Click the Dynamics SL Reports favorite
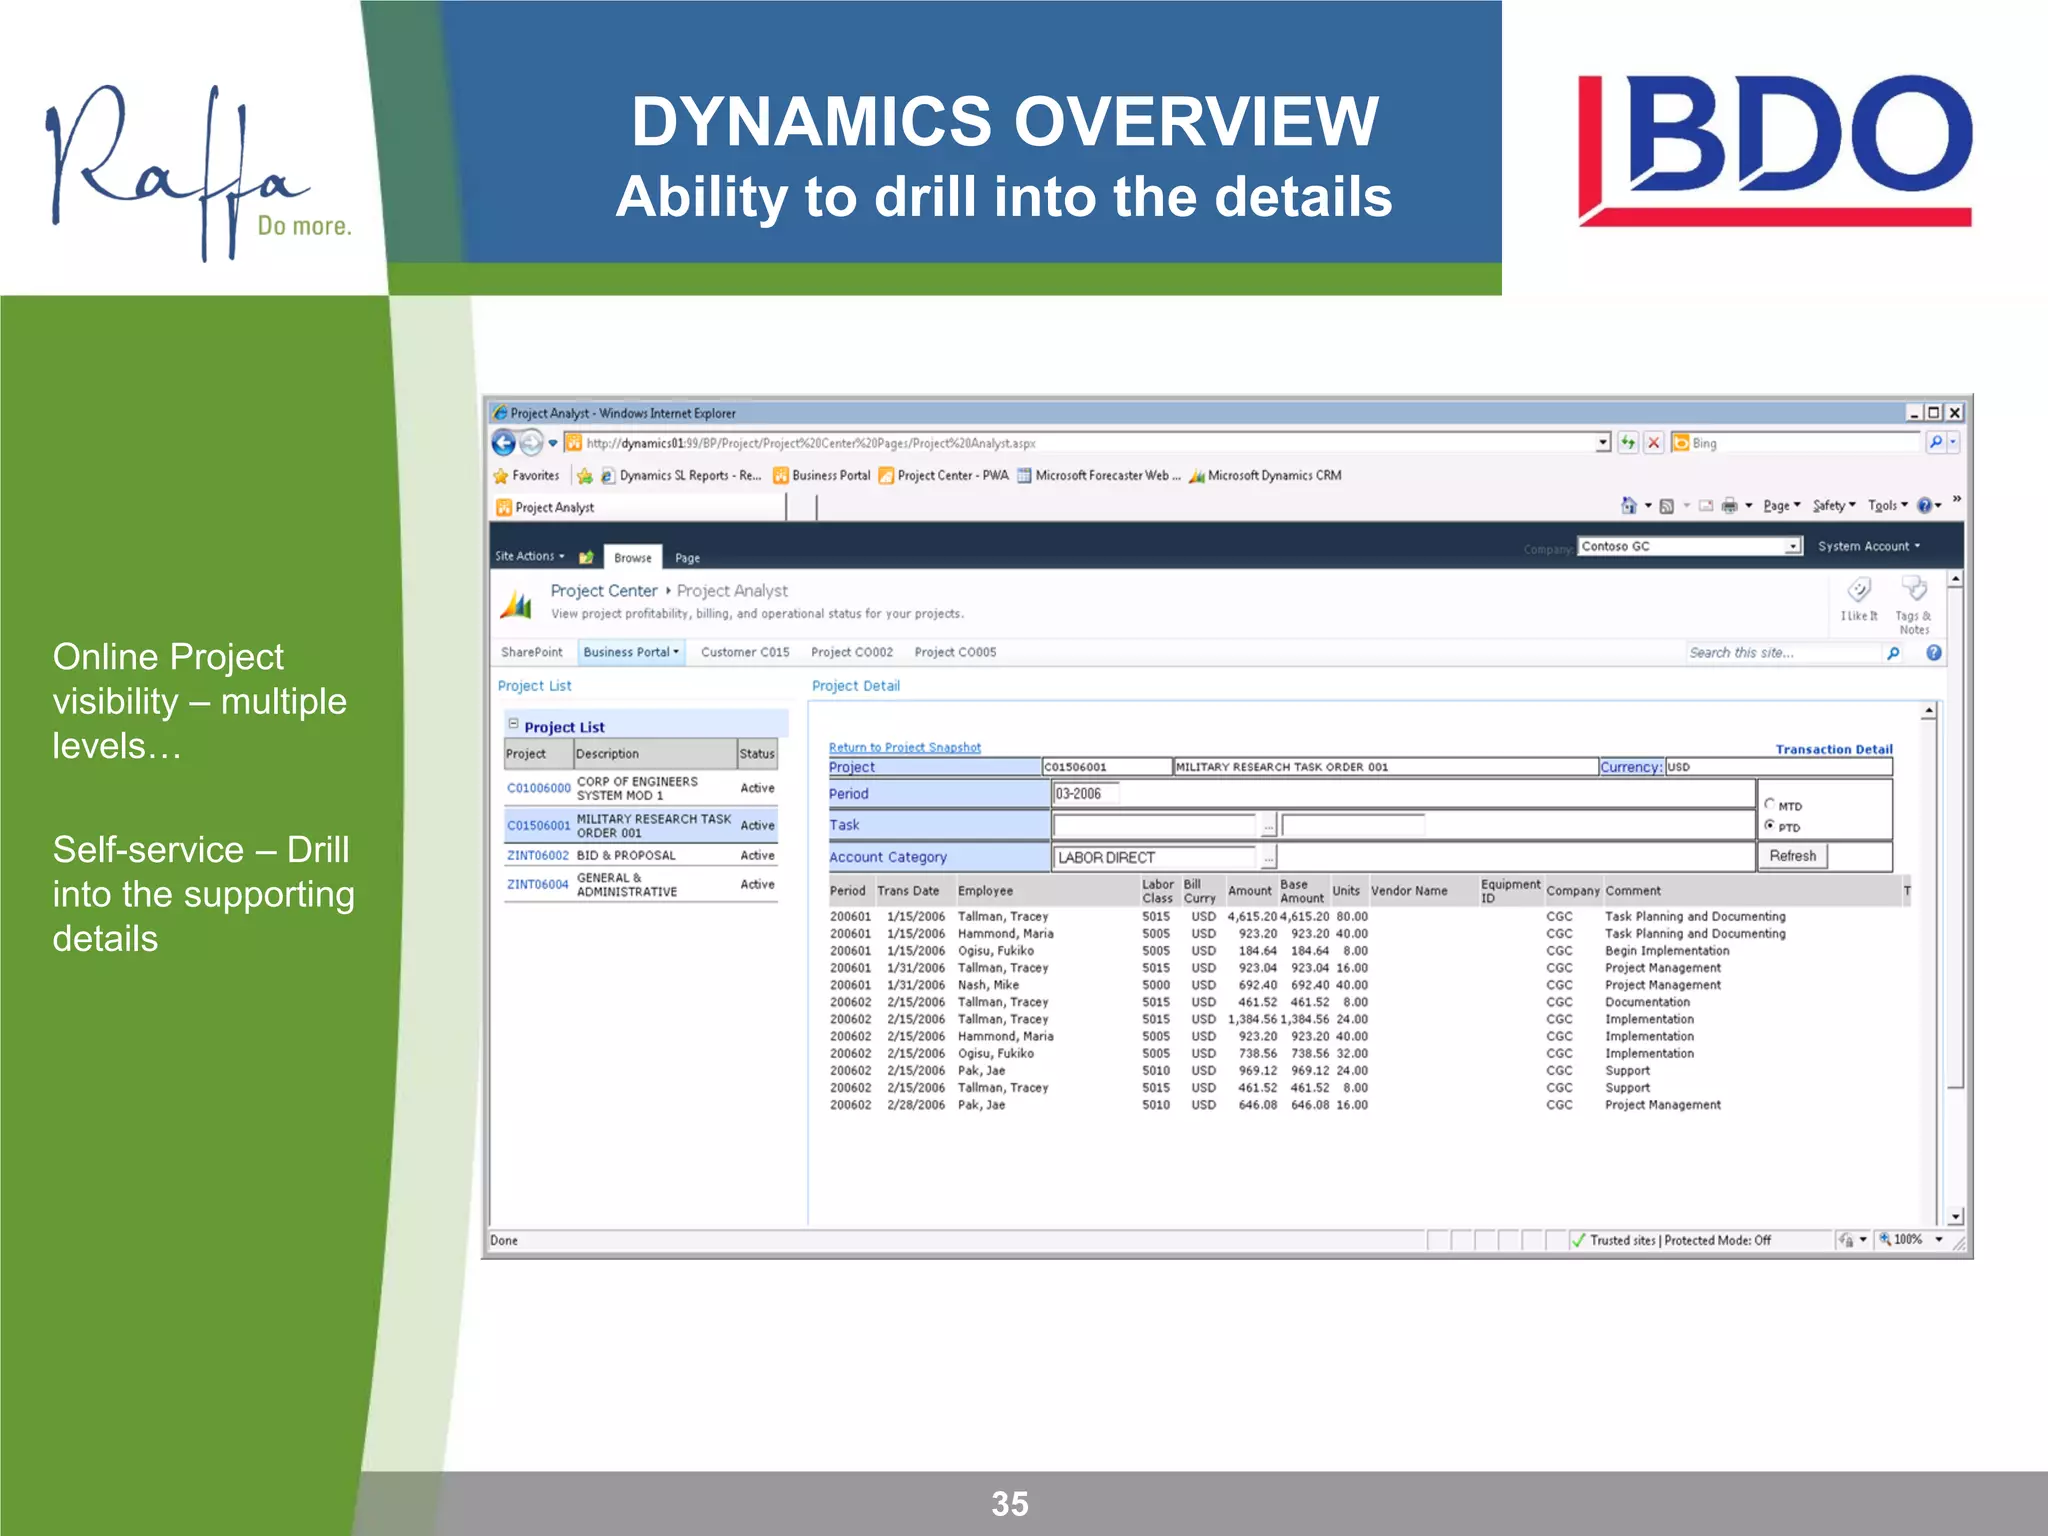Image resolution: width=2048 pixels, height=1536 pixels. pyautogui.click(x=681, y=476)
